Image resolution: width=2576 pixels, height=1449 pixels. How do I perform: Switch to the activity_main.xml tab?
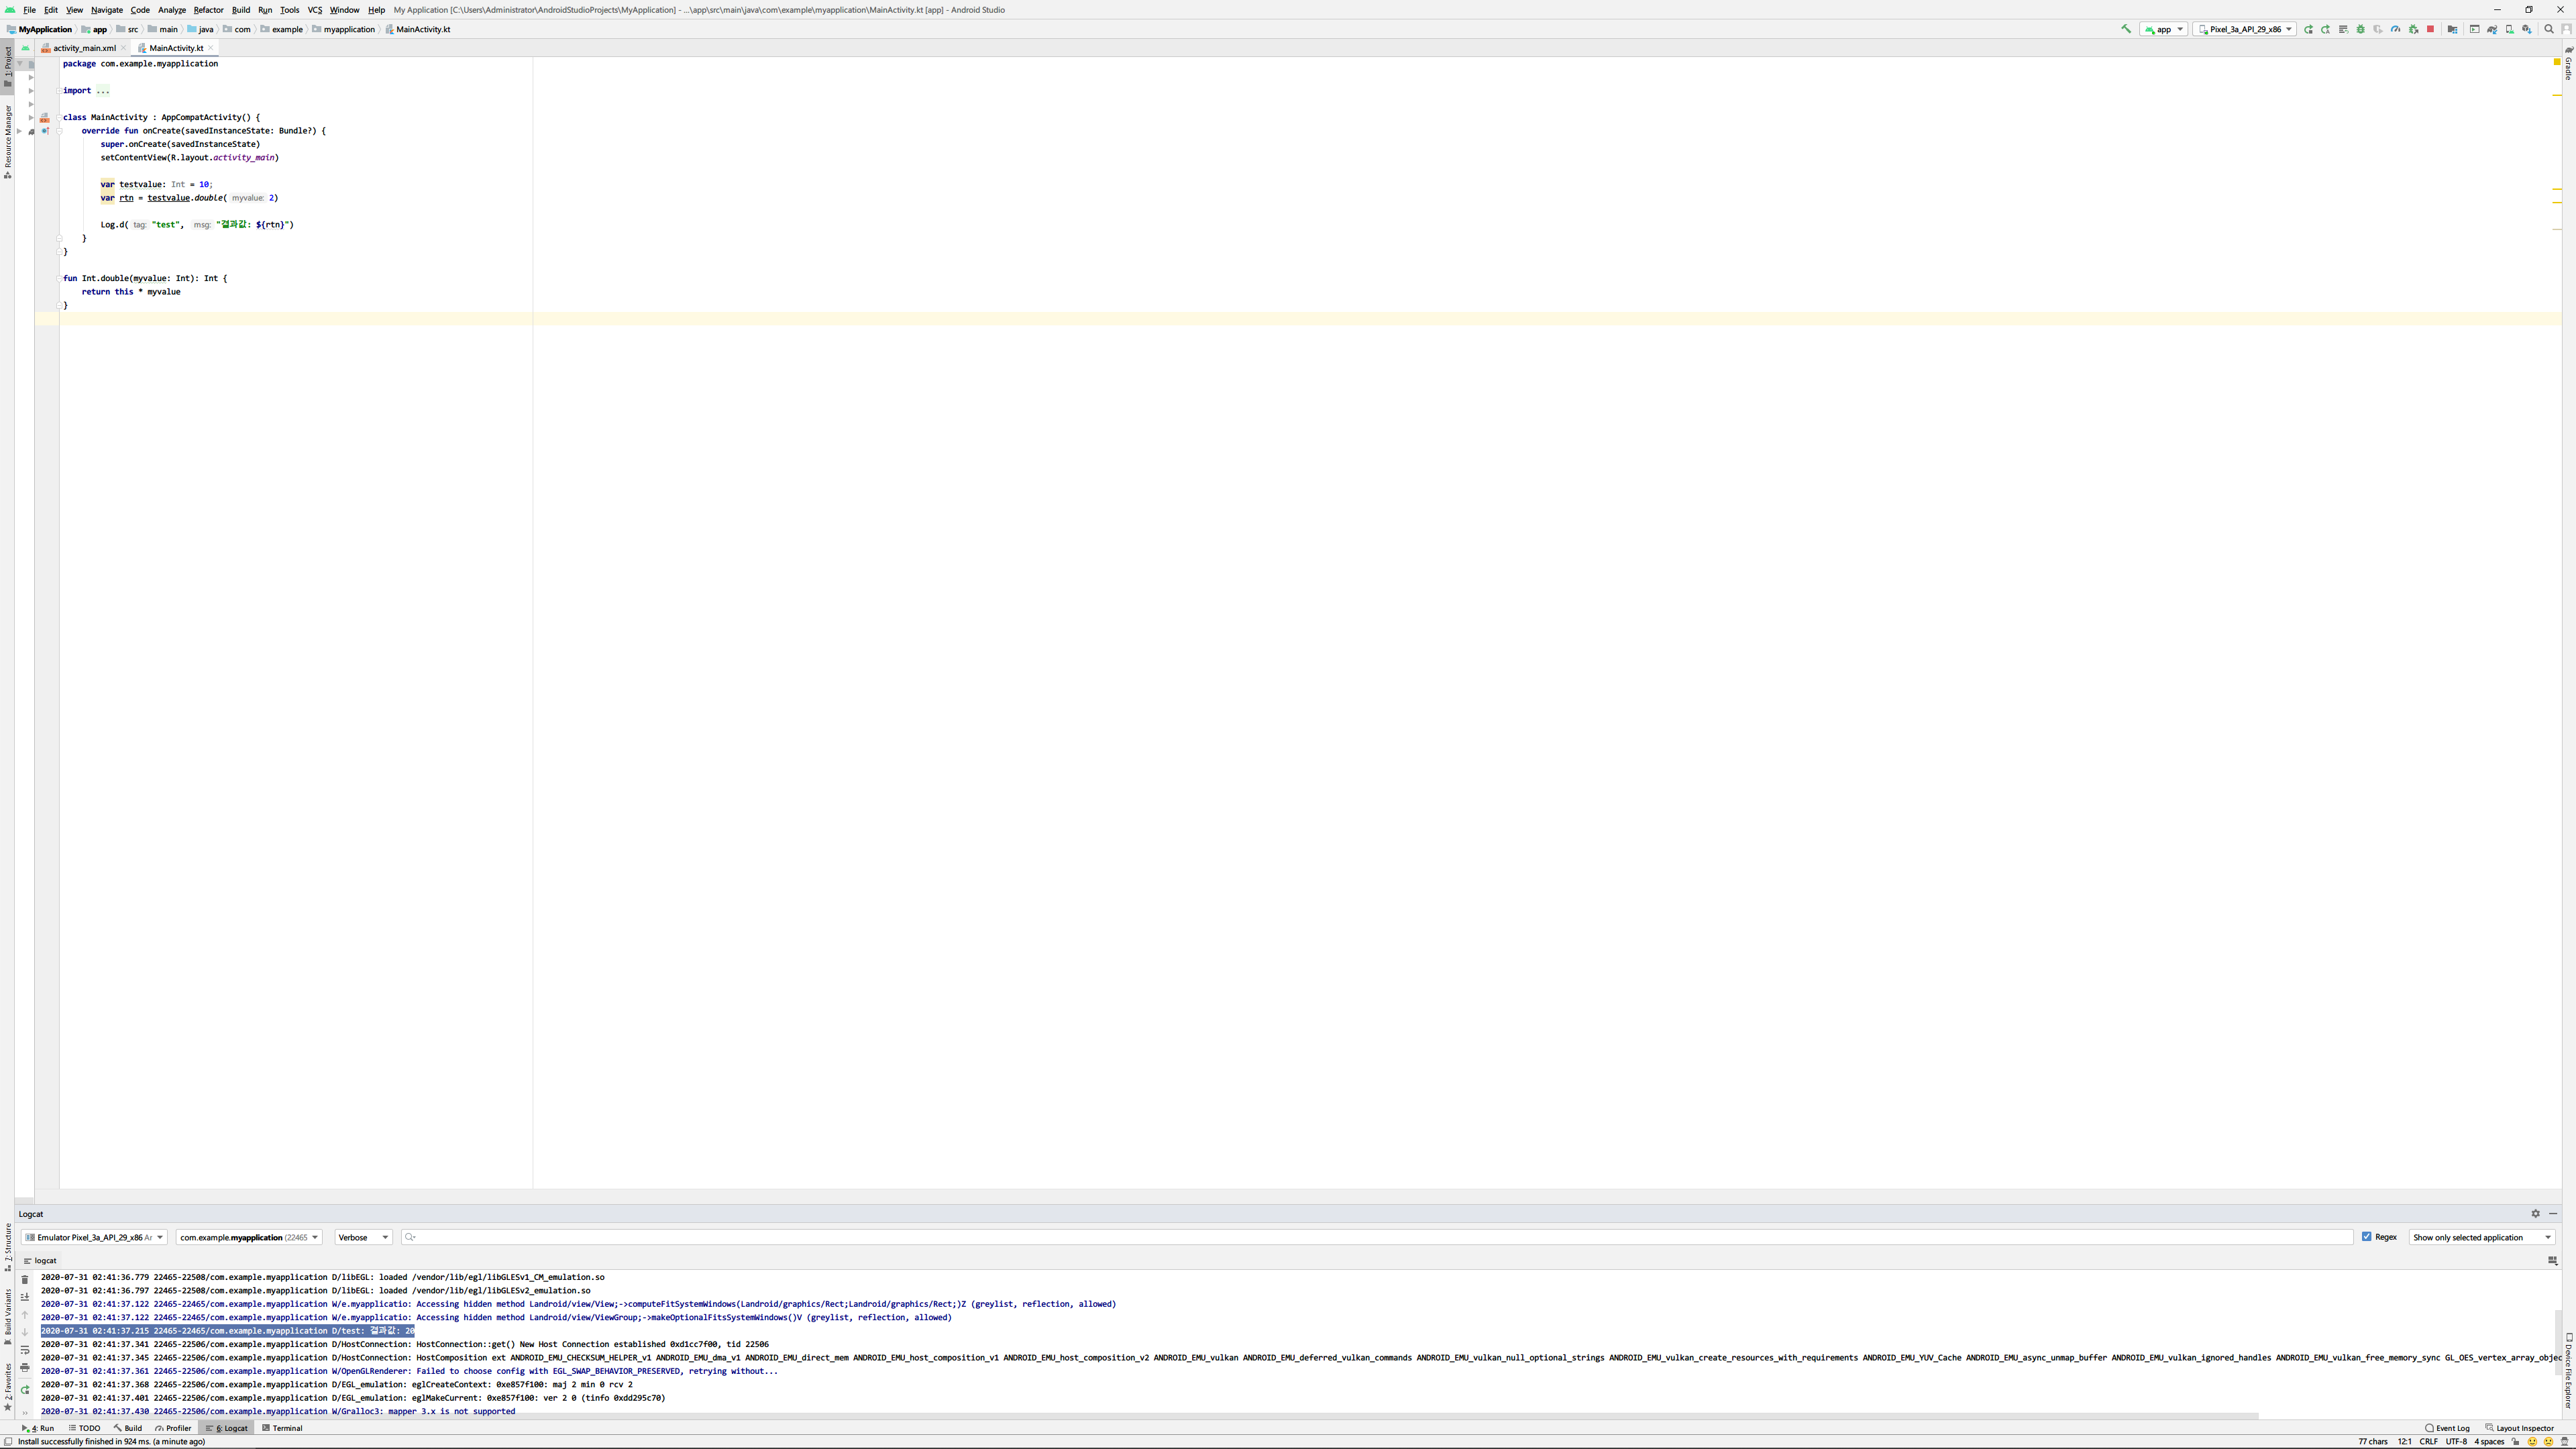tap(84, 48)
